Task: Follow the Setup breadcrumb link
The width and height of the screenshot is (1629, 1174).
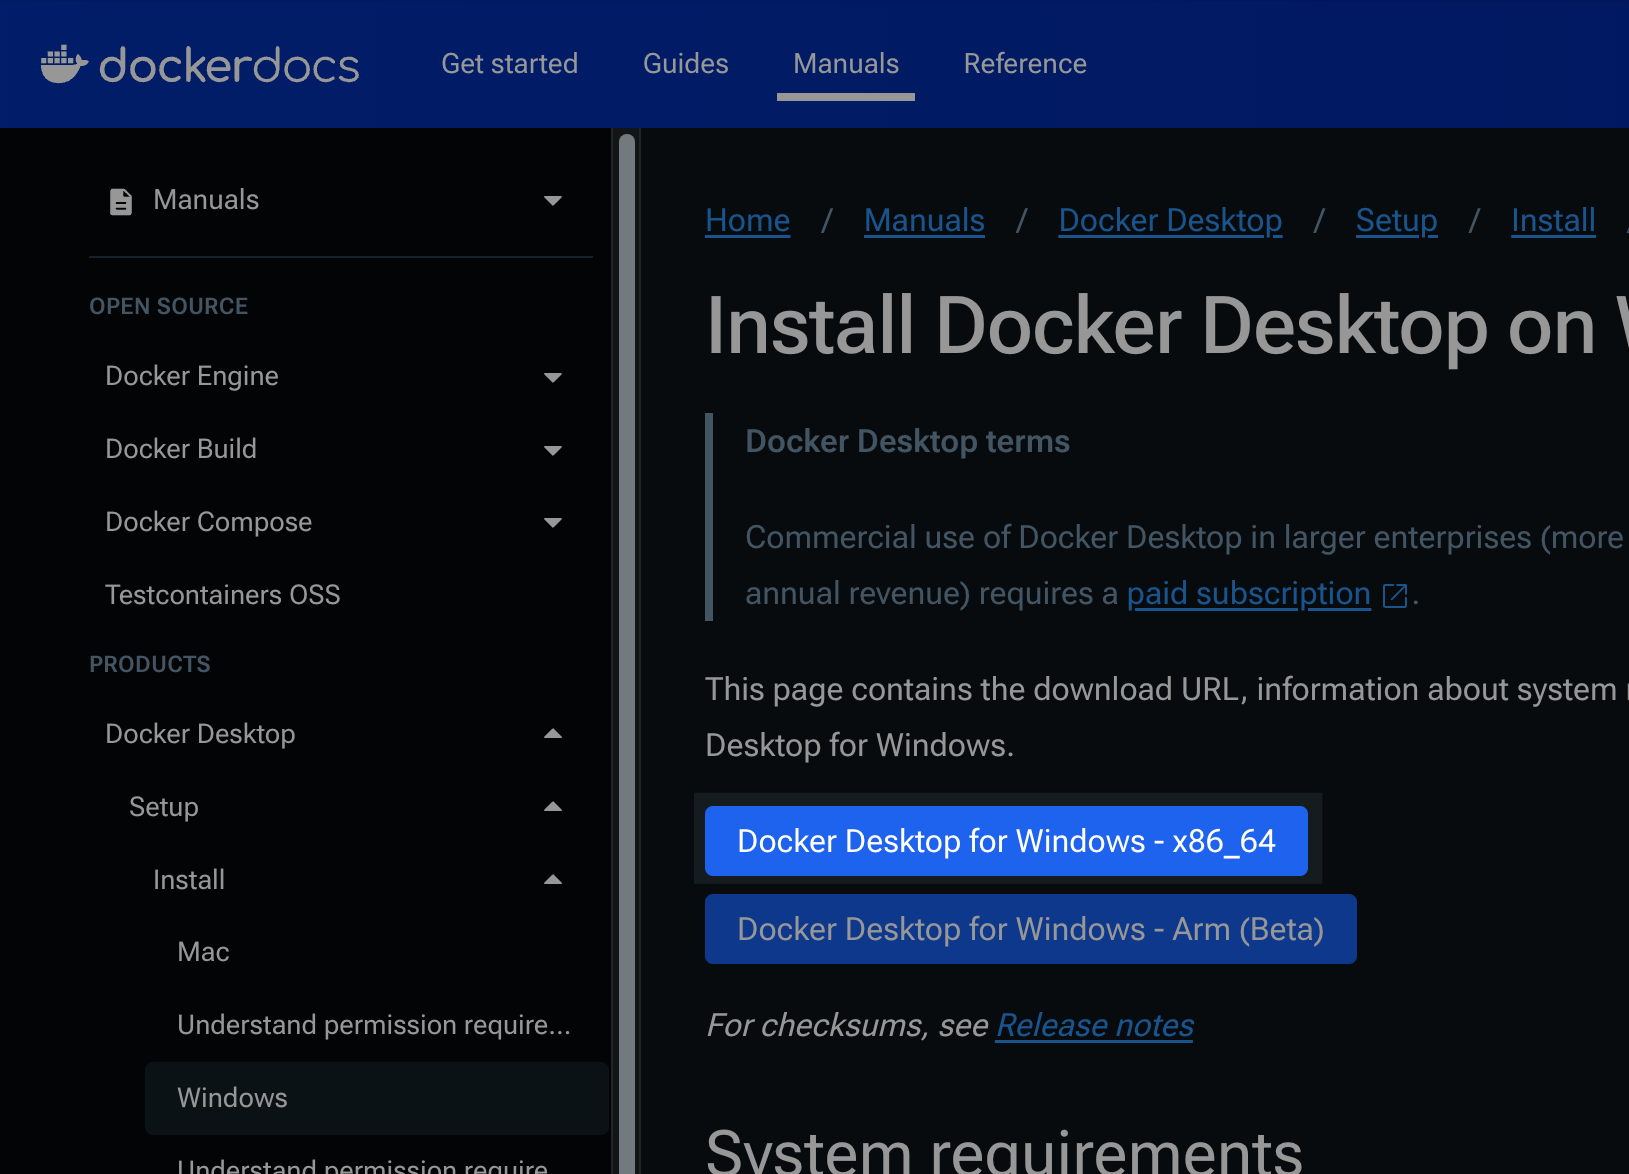Action: [x=1396, y=220]
